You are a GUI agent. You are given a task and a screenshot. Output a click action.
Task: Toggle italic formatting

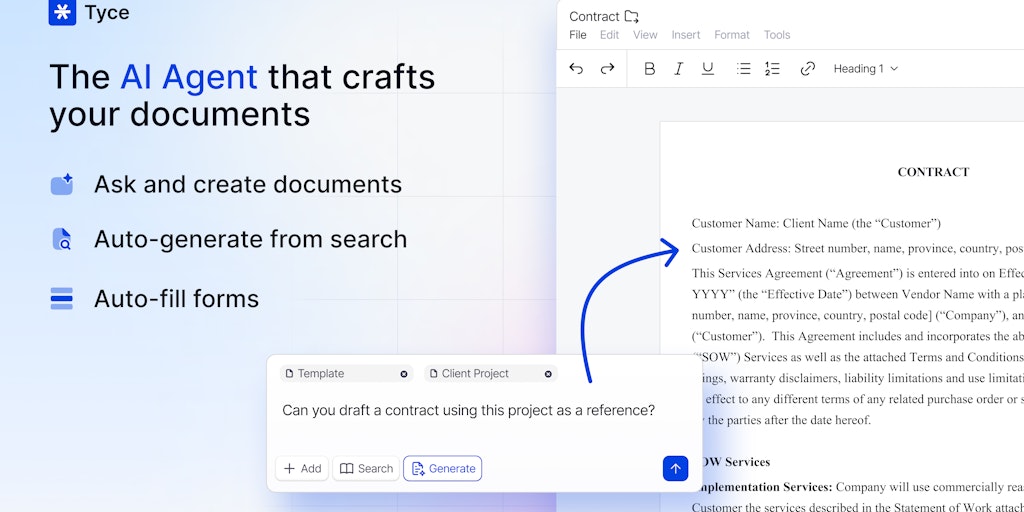[x=679, y=69]
